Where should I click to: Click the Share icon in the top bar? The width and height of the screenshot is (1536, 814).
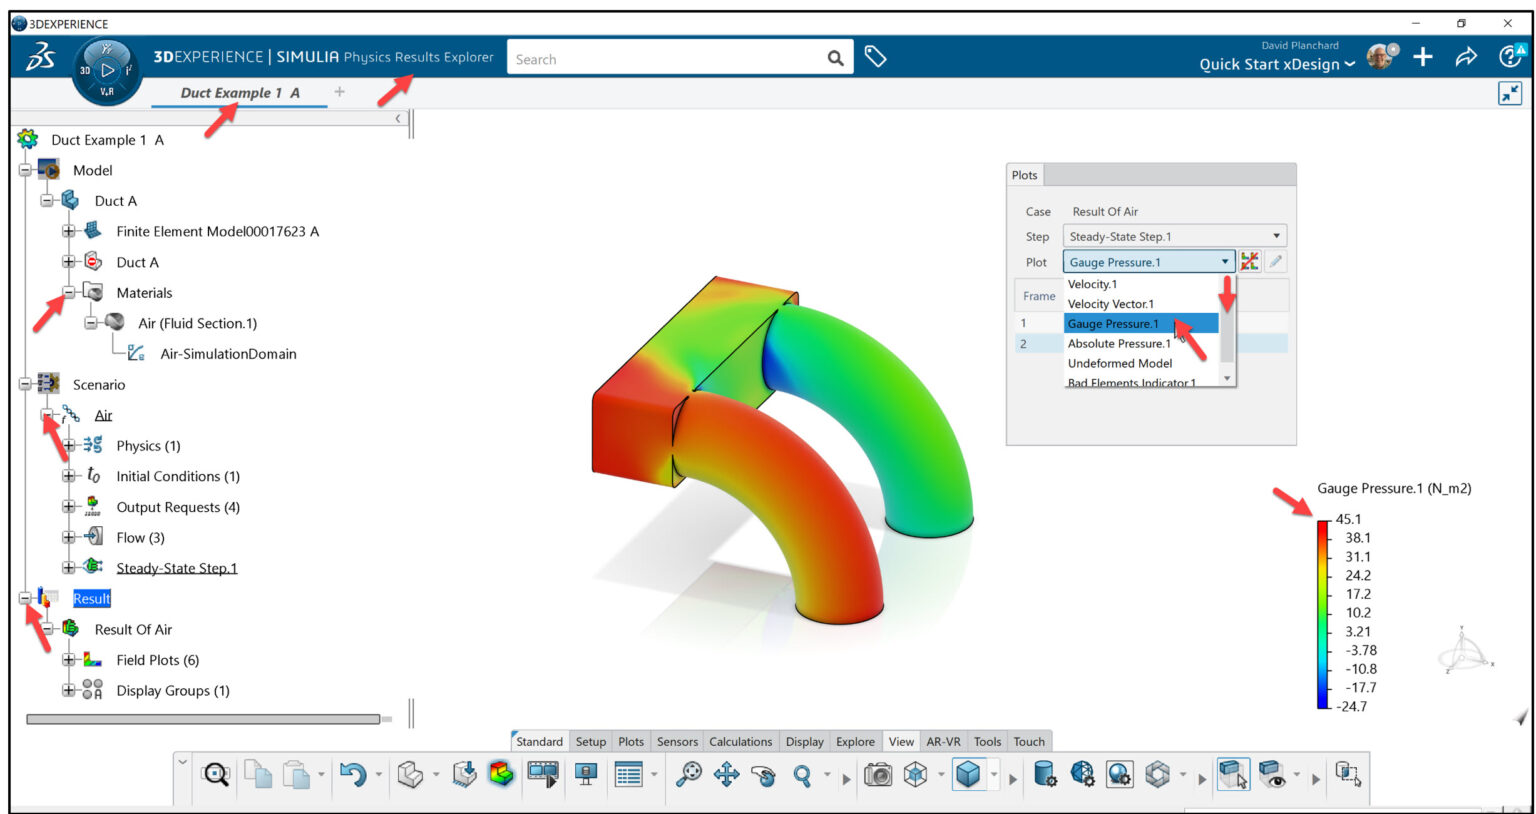tap(1467, 56)
